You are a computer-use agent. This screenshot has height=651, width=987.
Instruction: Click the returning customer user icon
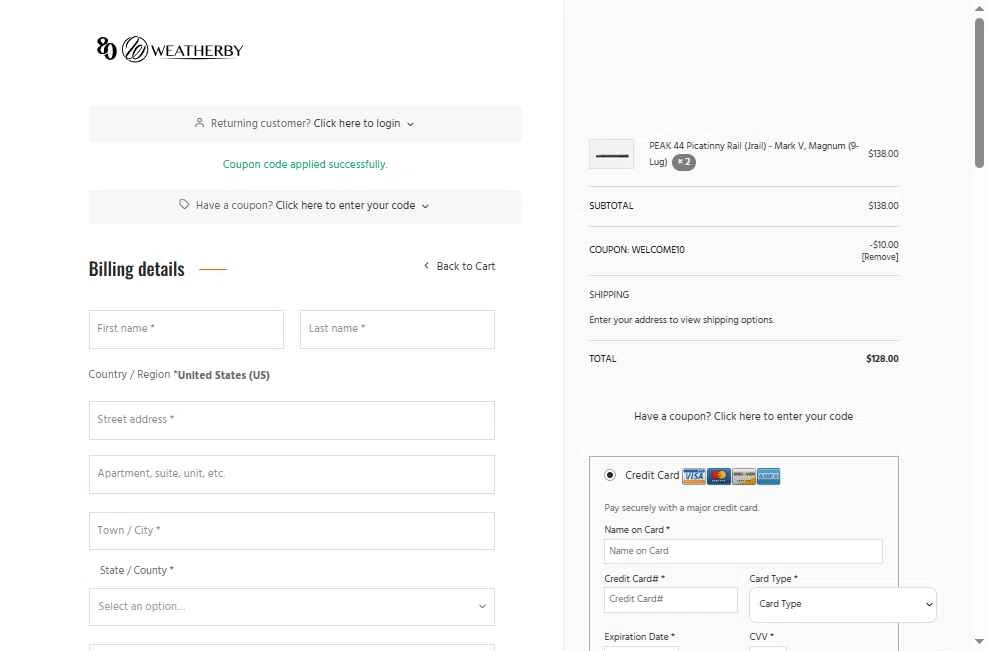199,123
